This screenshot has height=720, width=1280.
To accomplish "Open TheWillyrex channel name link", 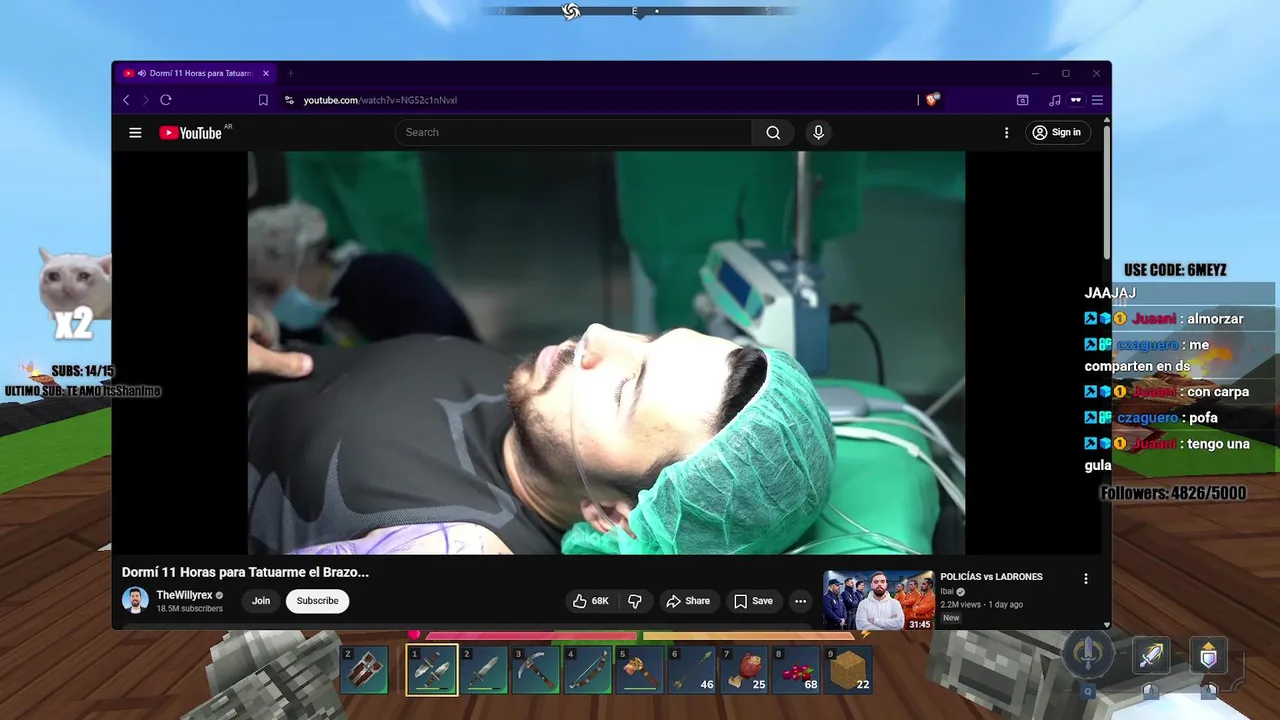I will 184,595.
